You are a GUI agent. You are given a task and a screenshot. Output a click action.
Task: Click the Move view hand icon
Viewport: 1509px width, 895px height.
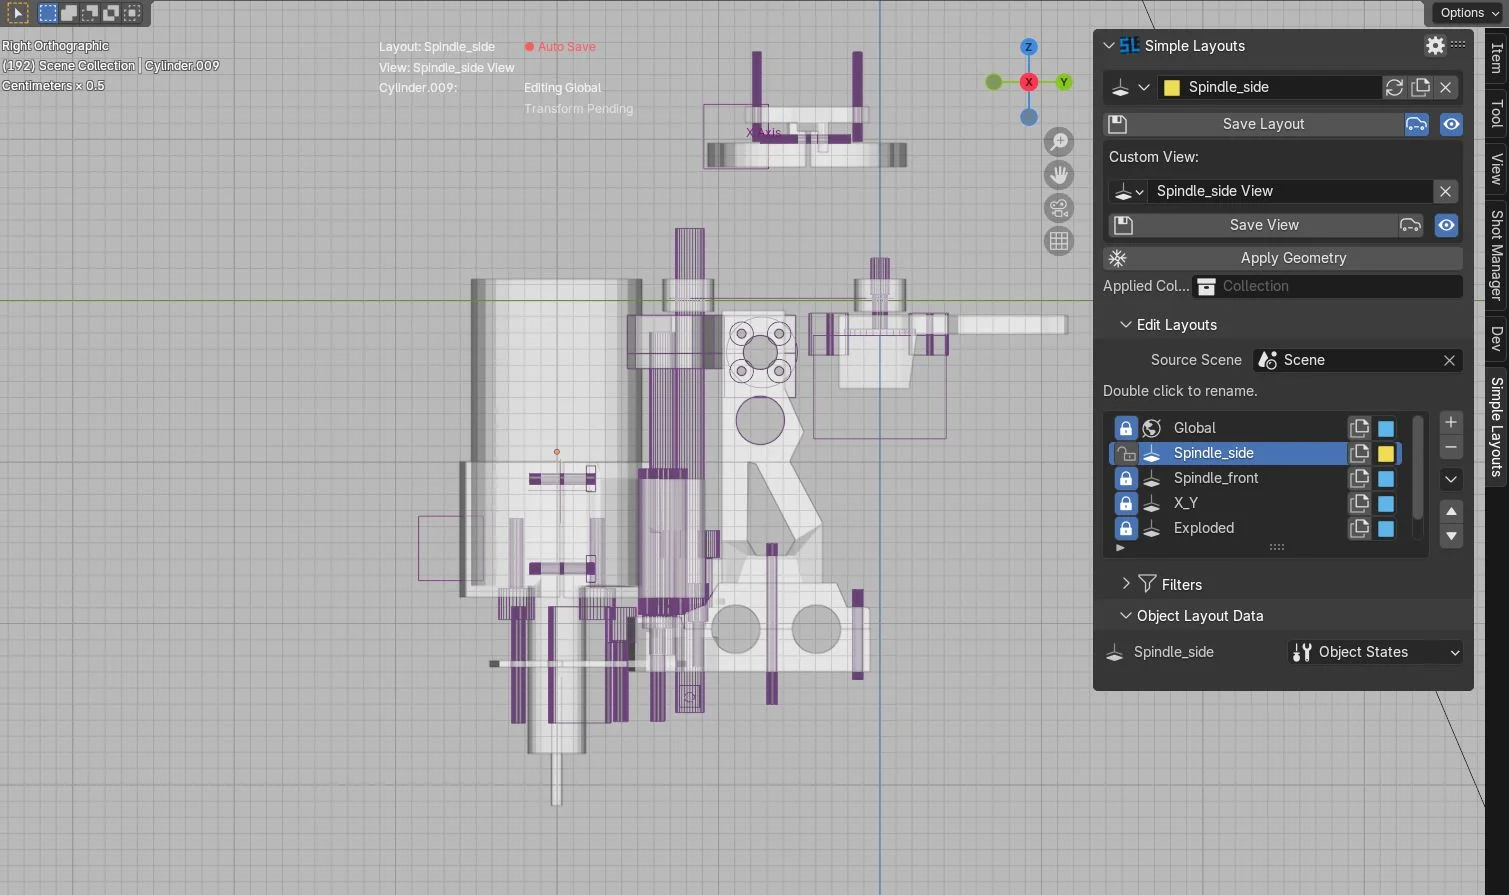pos(1058,174)
